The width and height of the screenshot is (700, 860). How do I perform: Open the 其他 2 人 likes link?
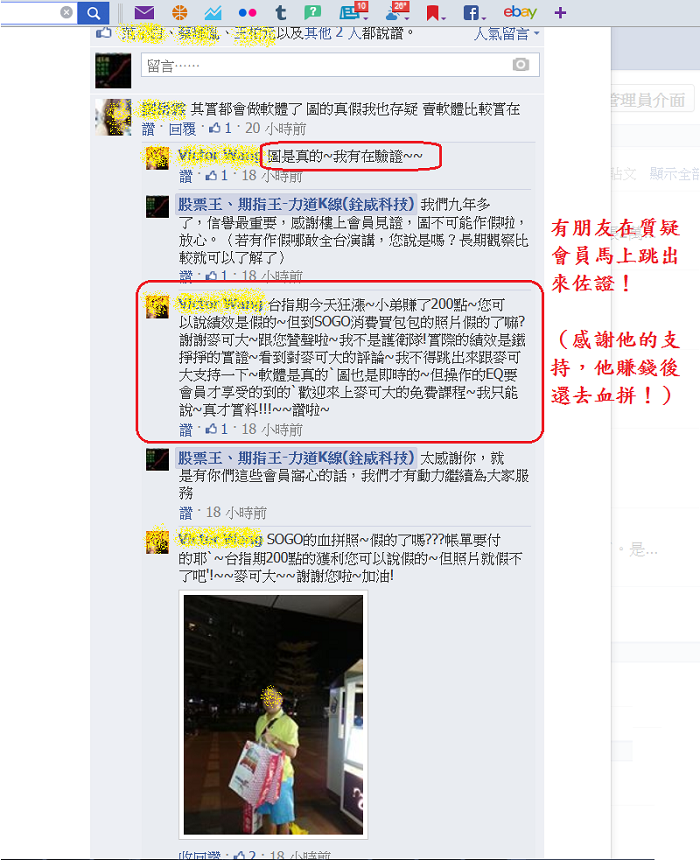coord(332,33)
